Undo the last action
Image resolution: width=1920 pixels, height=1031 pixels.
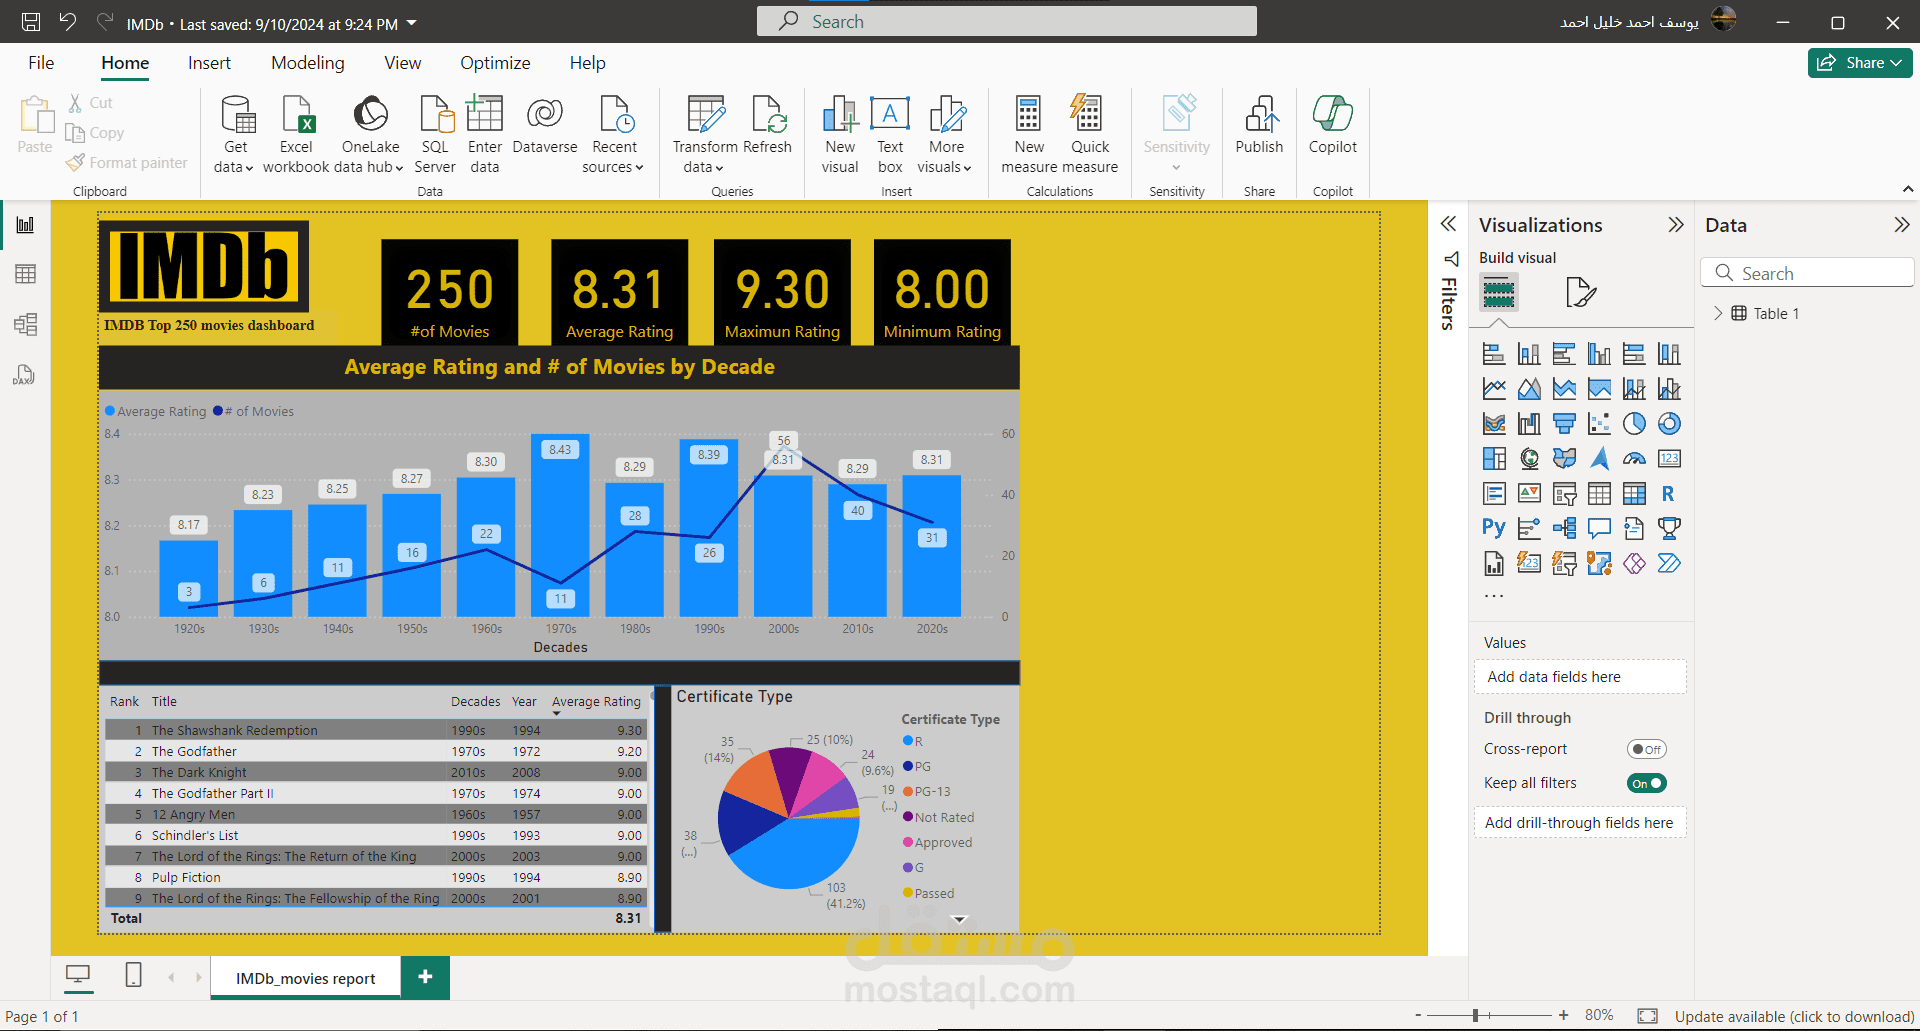click(67, 21)
